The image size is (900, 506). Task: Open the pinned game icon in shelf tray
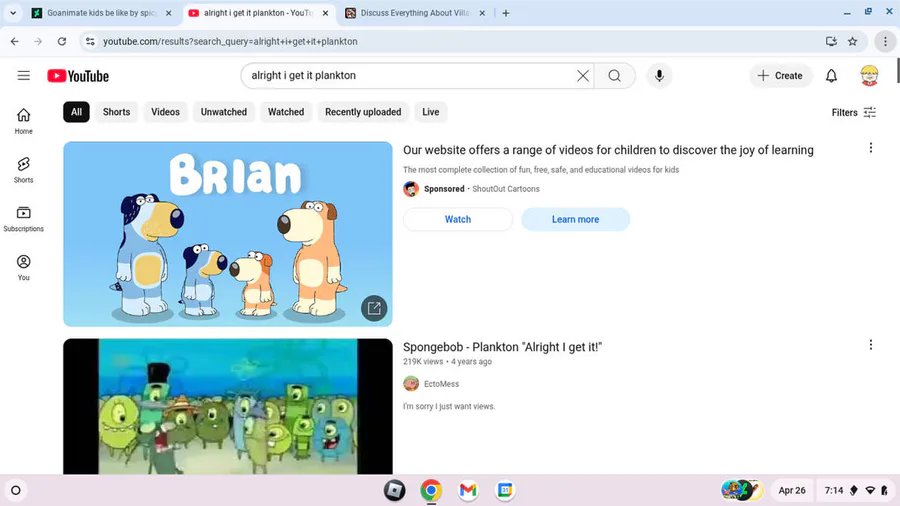742,491
